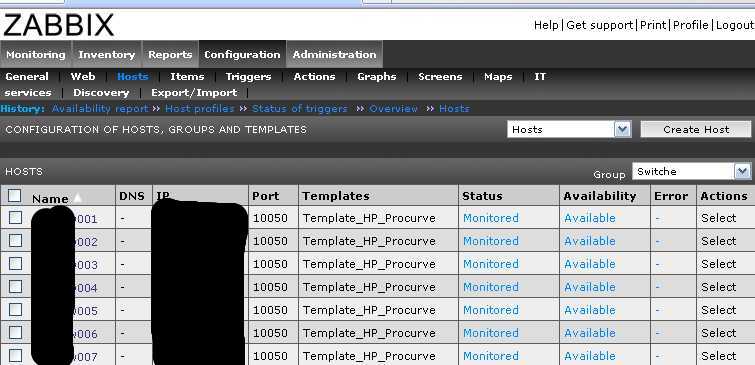Open the Get support link
This screenshot has width=755, height=365.
(599, 25)
